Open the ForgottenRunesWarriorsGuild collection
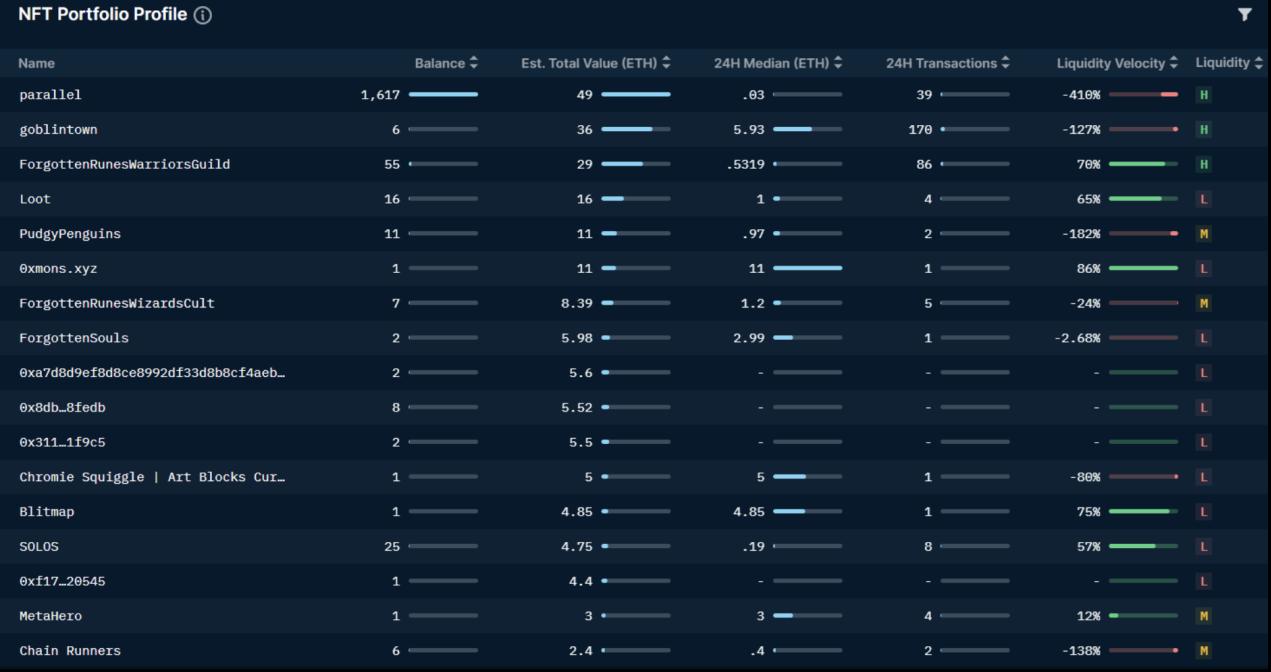The width and height of the screenshot is (1271, 672). click(125, 164)
